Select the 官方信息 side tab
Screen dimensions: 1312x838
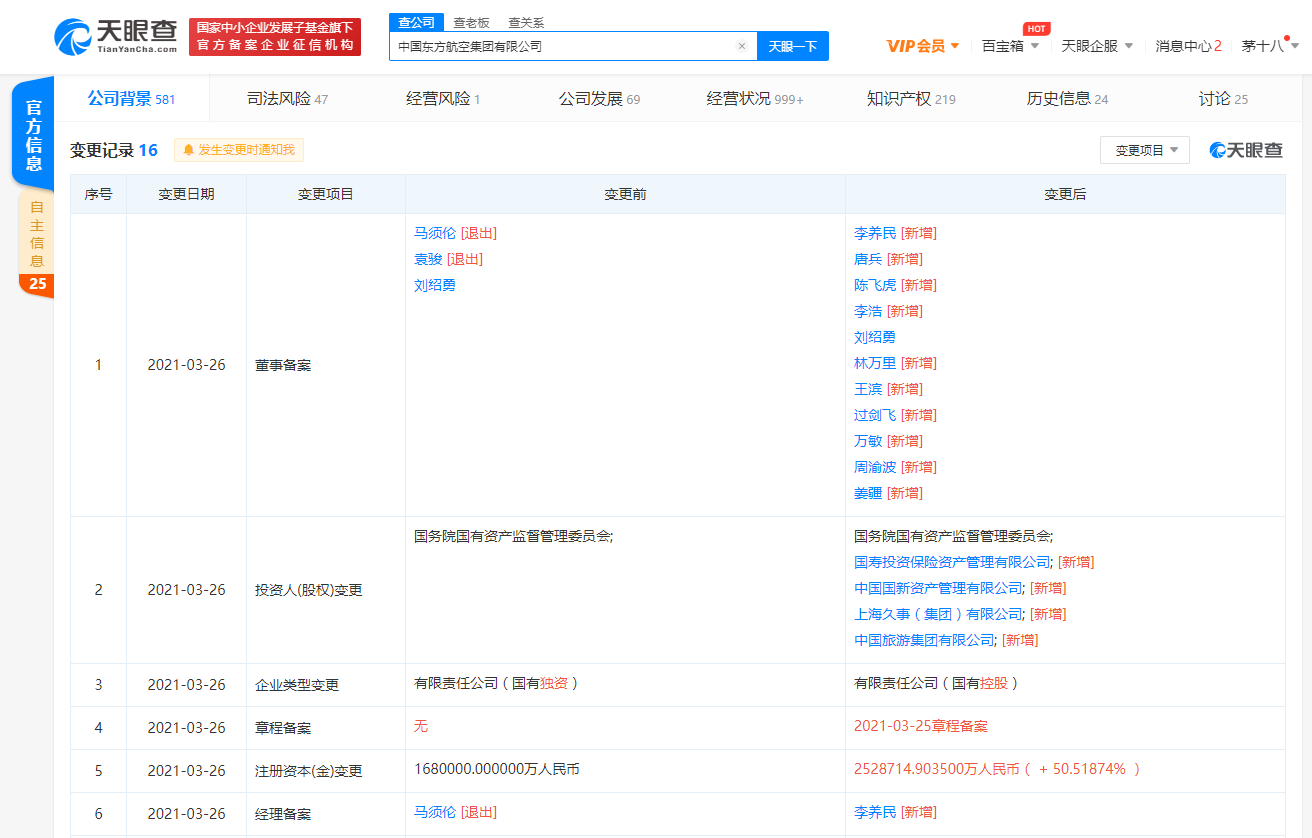34,135
